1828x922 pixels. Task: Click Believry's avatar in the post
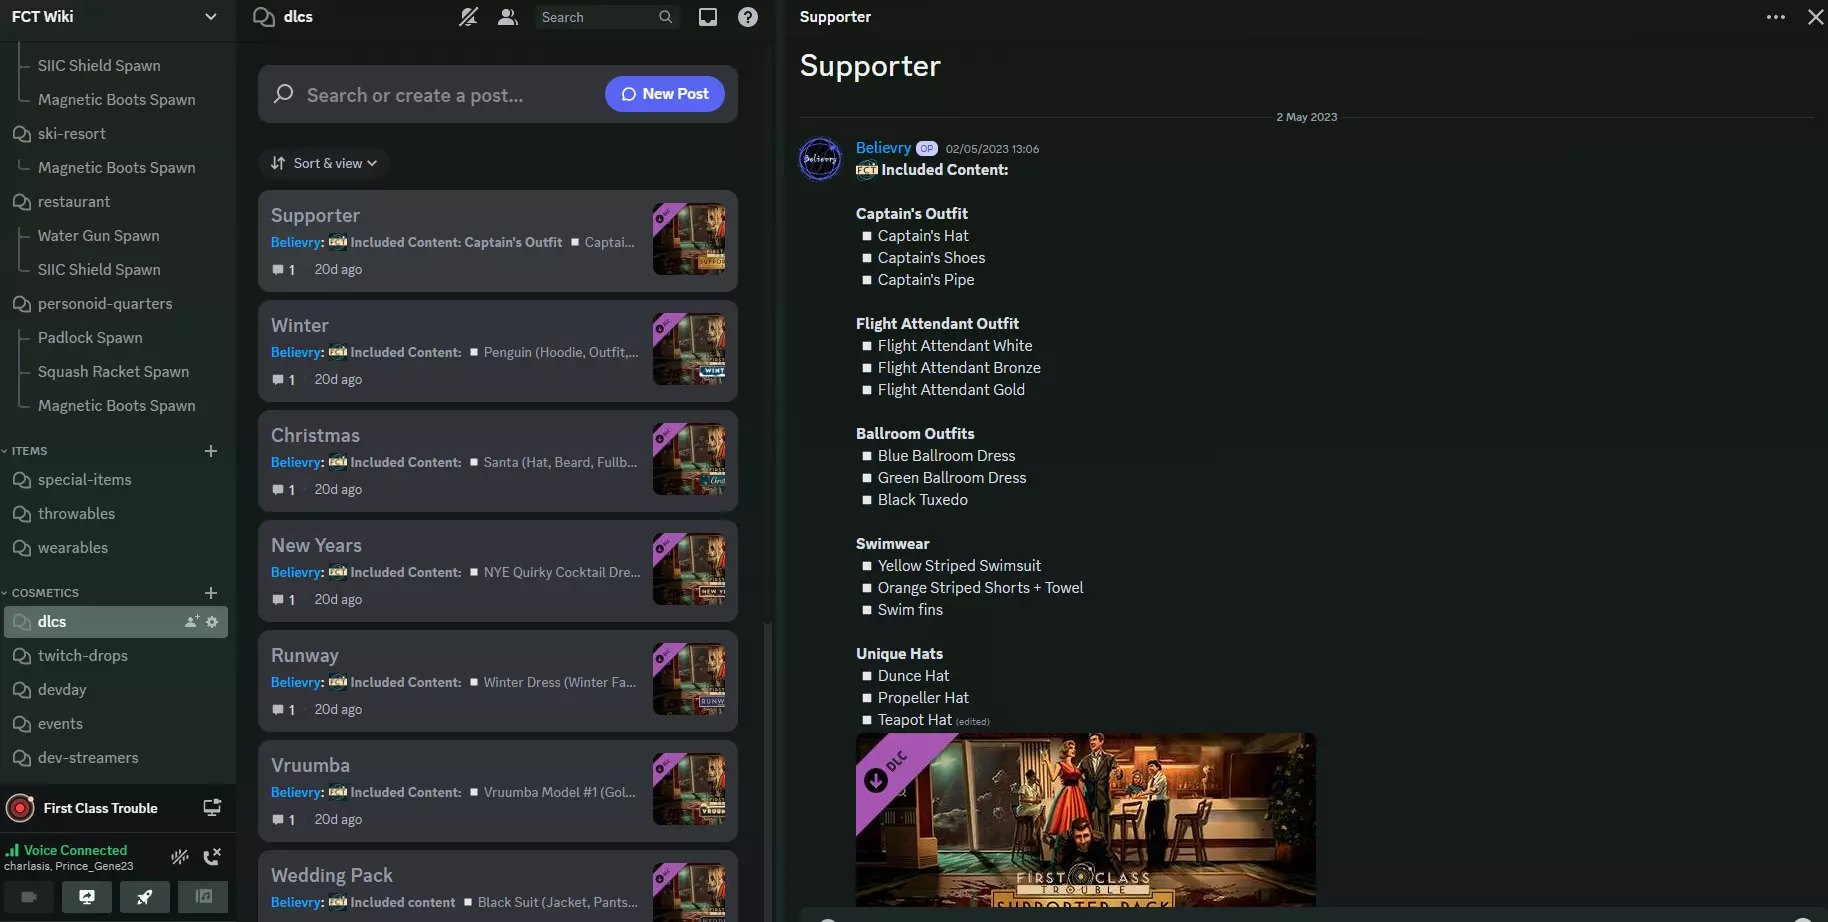pos(820,159)
